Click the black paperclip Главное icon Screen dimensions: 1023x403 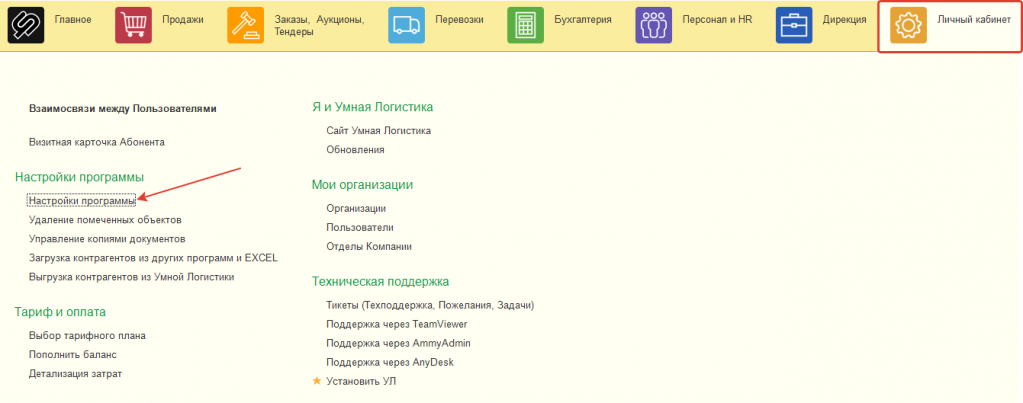point(26,25)
